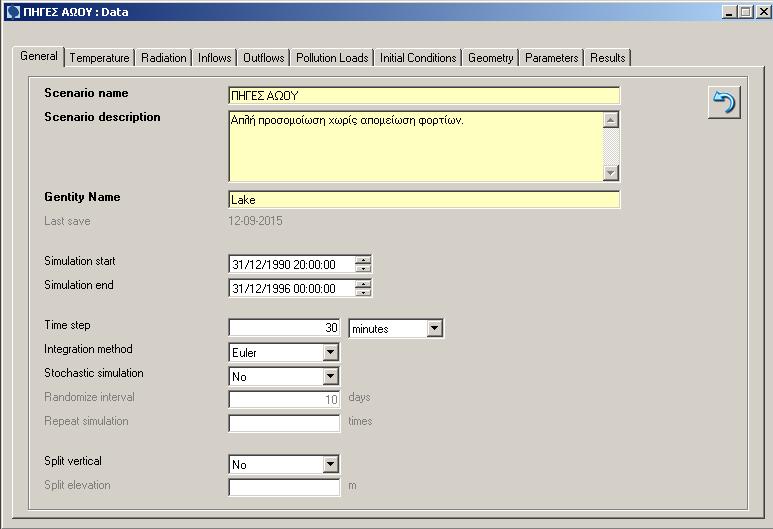Click the Repeat simulation field

coord(284,423)
